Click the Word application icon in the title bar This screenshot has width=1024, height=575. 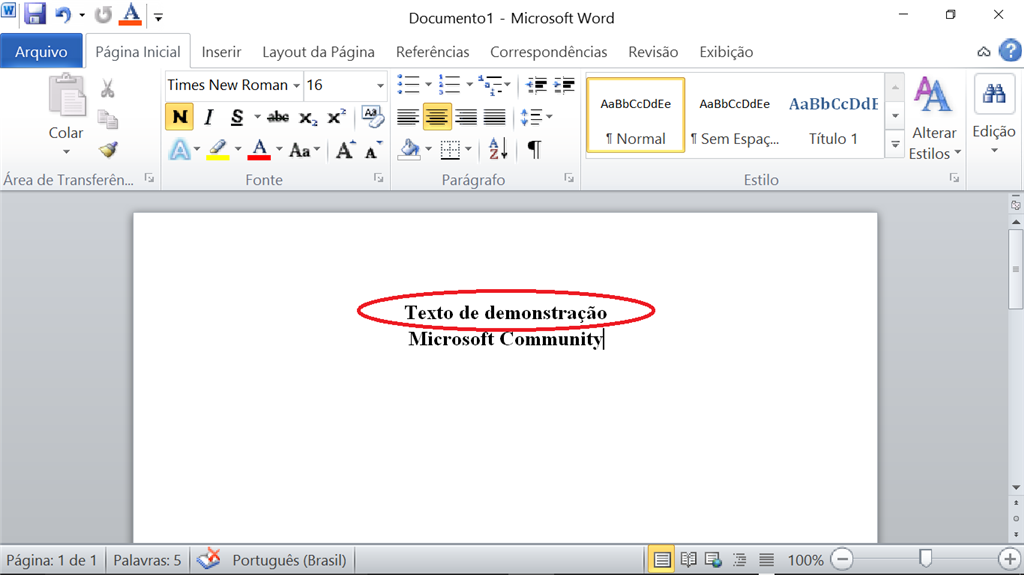[8, 12]
